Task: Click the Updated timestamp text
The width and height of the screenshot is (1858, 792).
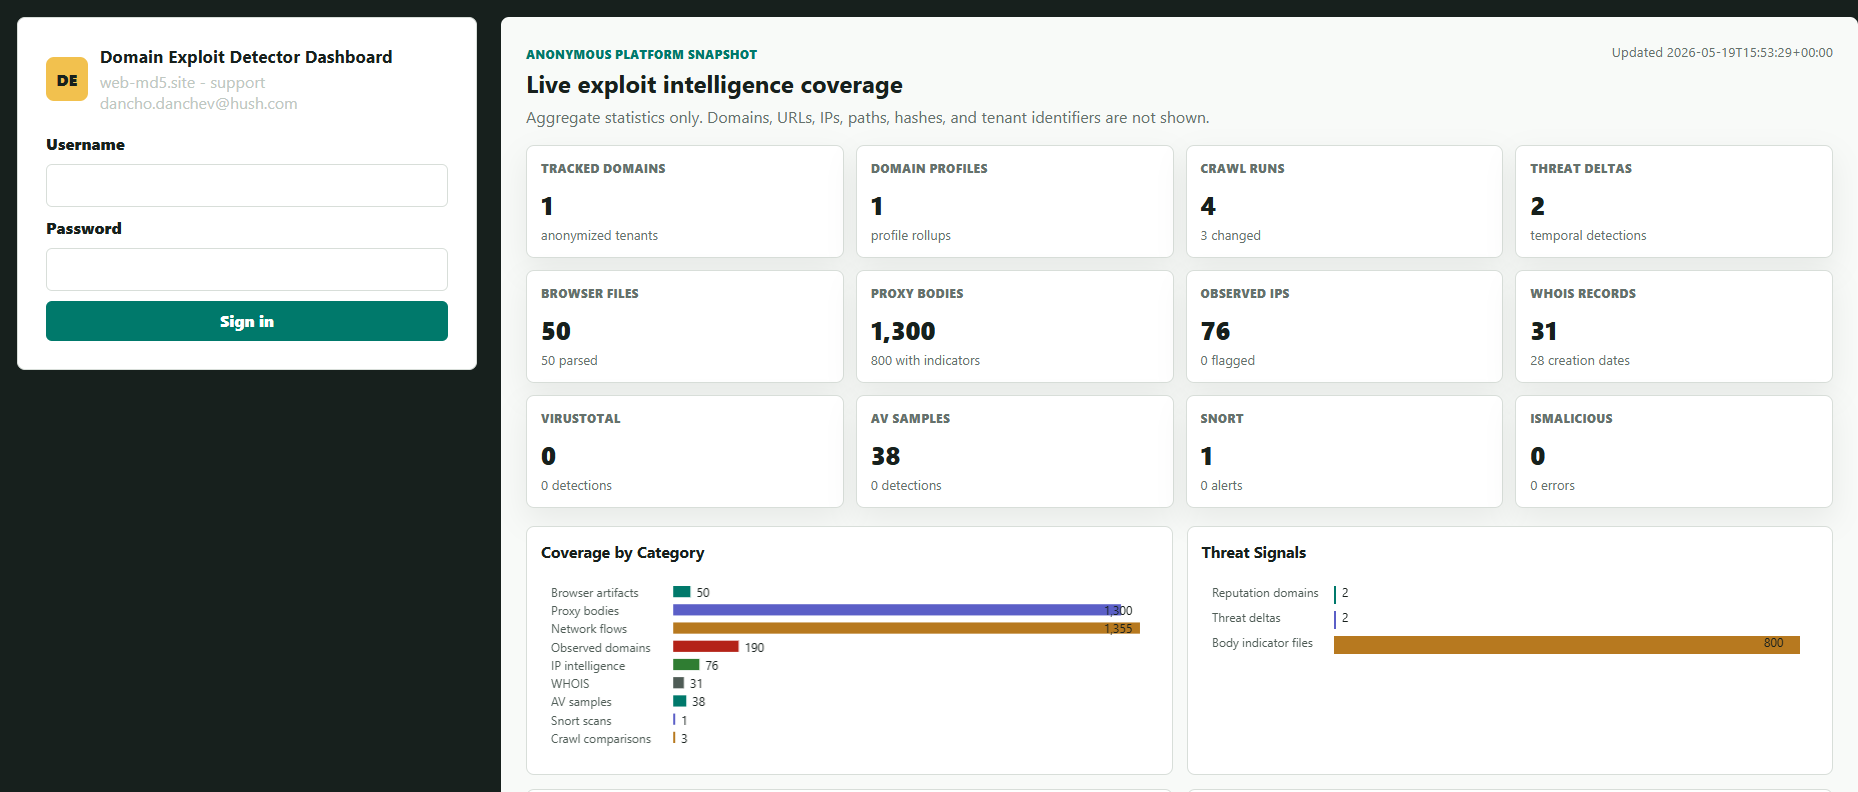Action: pos(1722,53)
